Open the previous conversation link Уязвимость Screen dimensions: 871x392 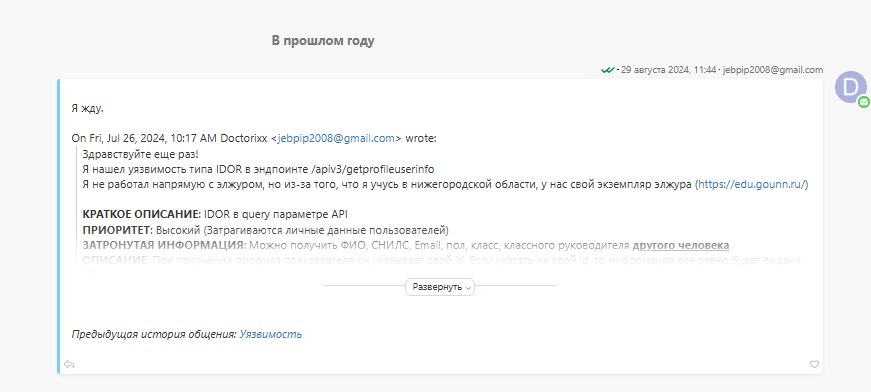271,334
